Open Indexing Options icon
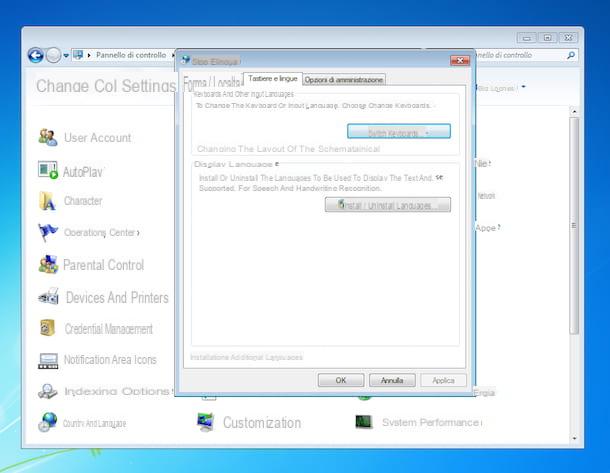610x473 pixels. (47, 391)
